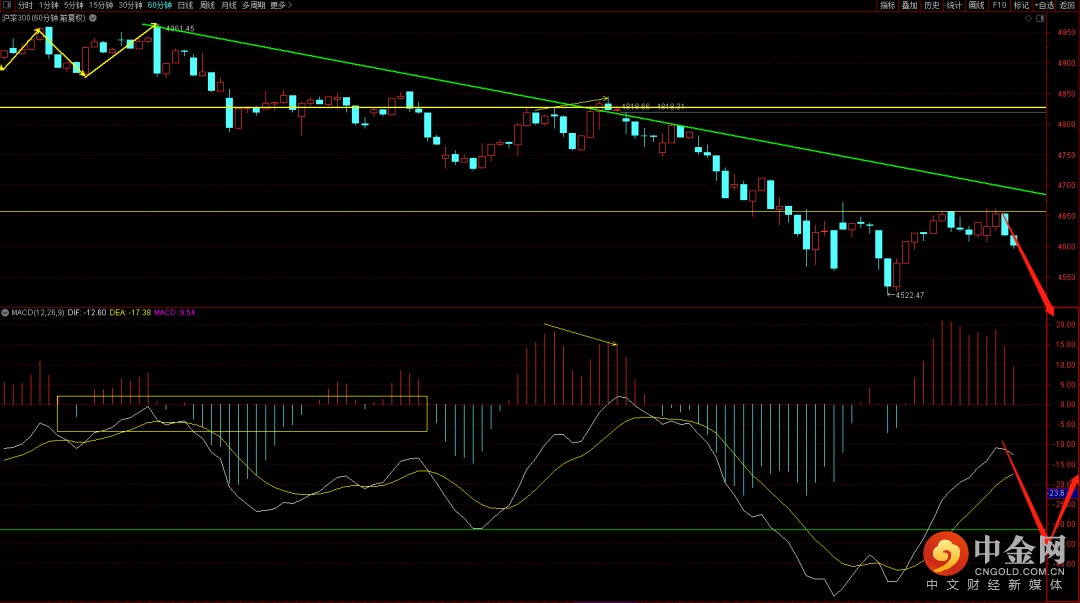Open F10 company info
This screenshot has height=603, width=1080.
999,5
